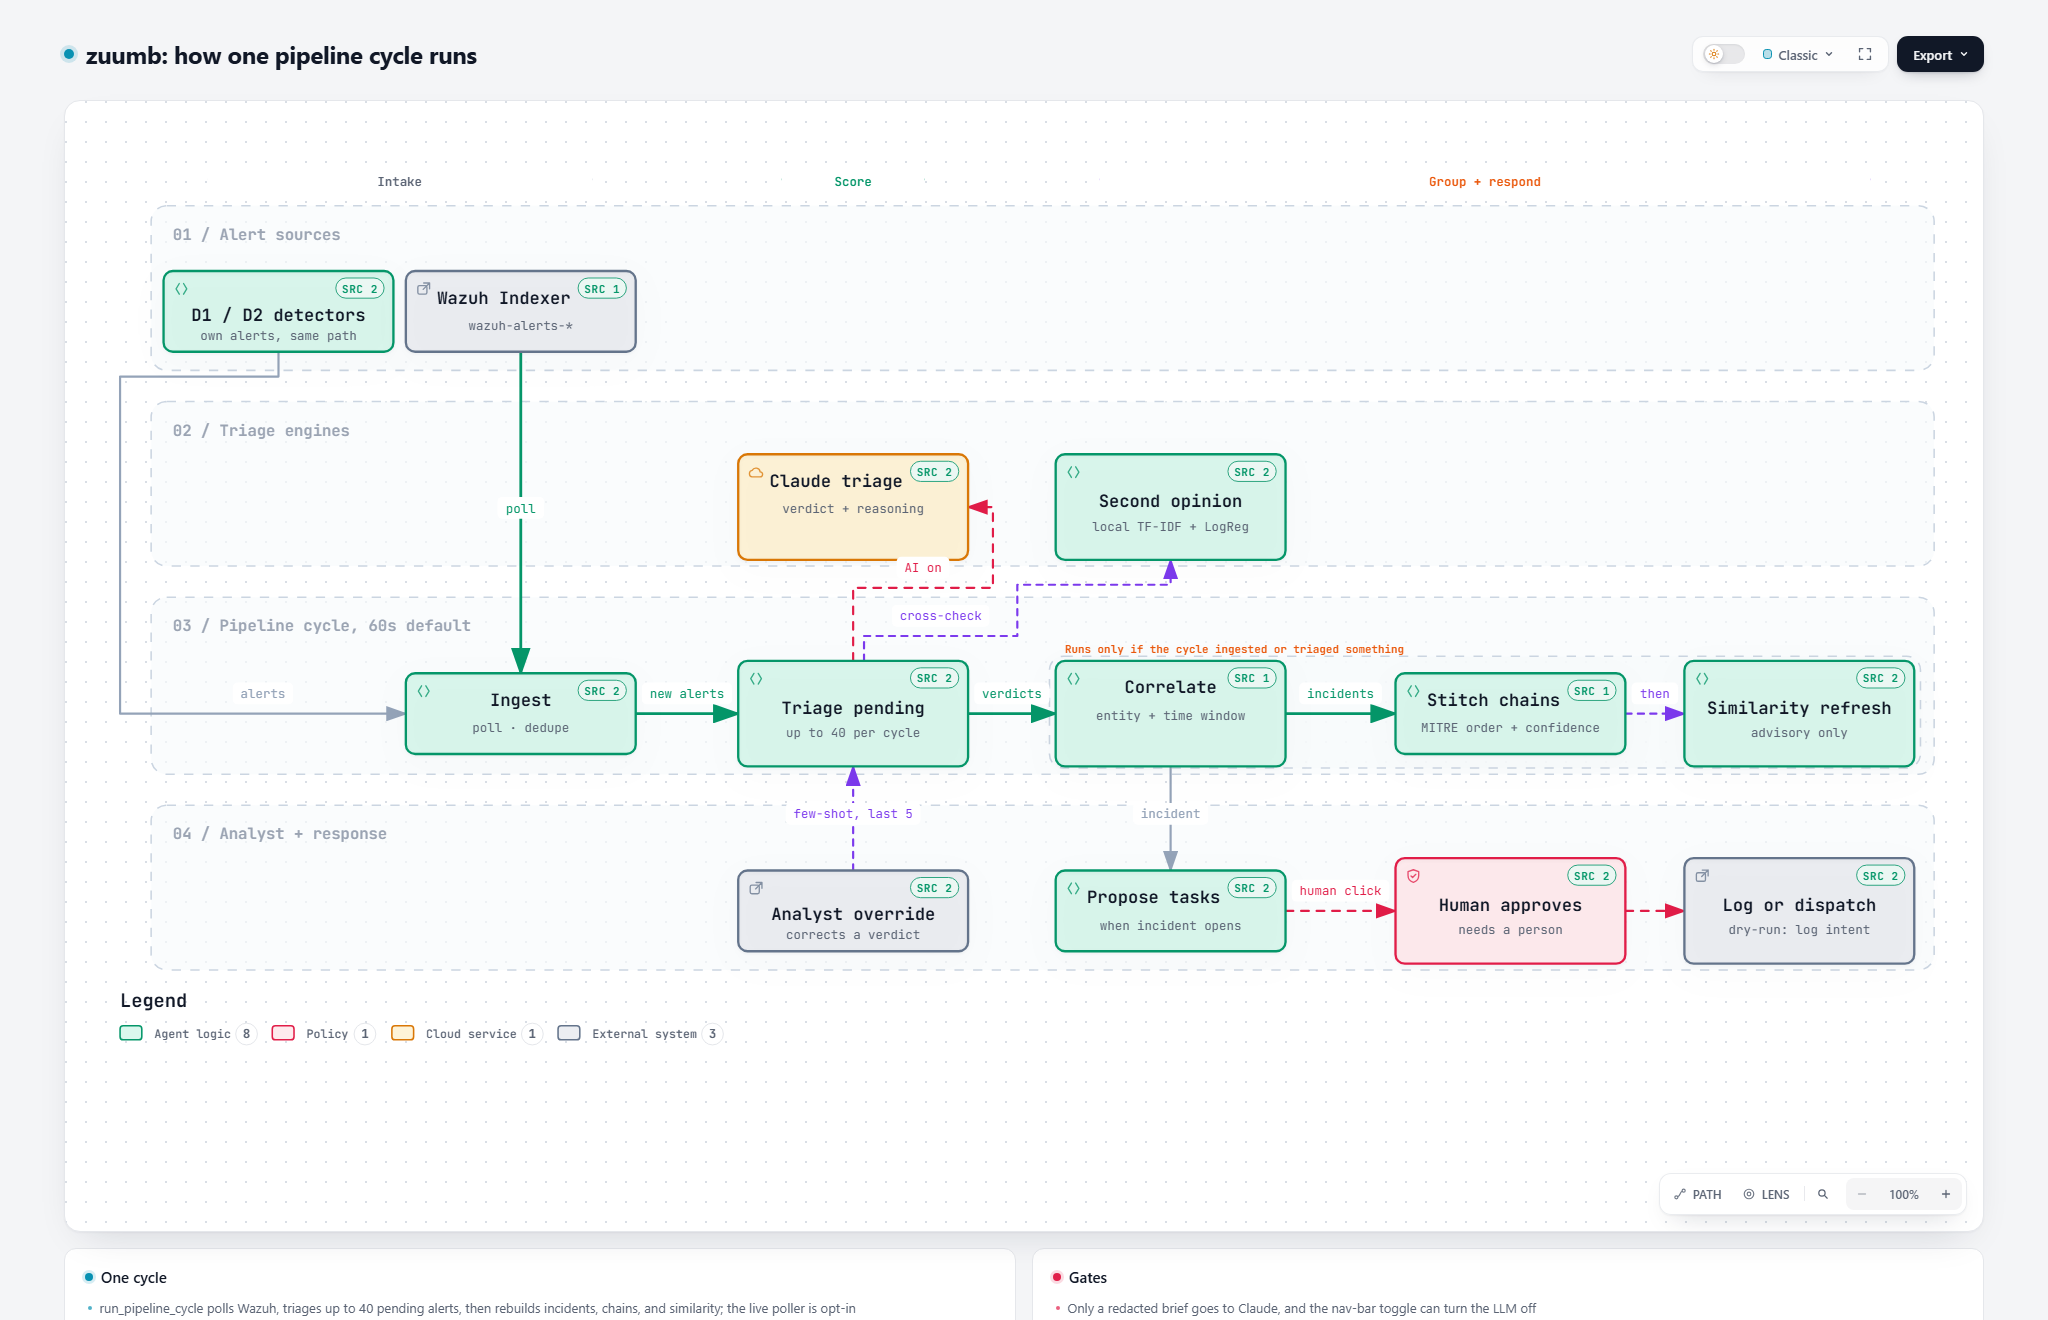Select the Group + respond column header
2048x1320 pixels.
1484,182
